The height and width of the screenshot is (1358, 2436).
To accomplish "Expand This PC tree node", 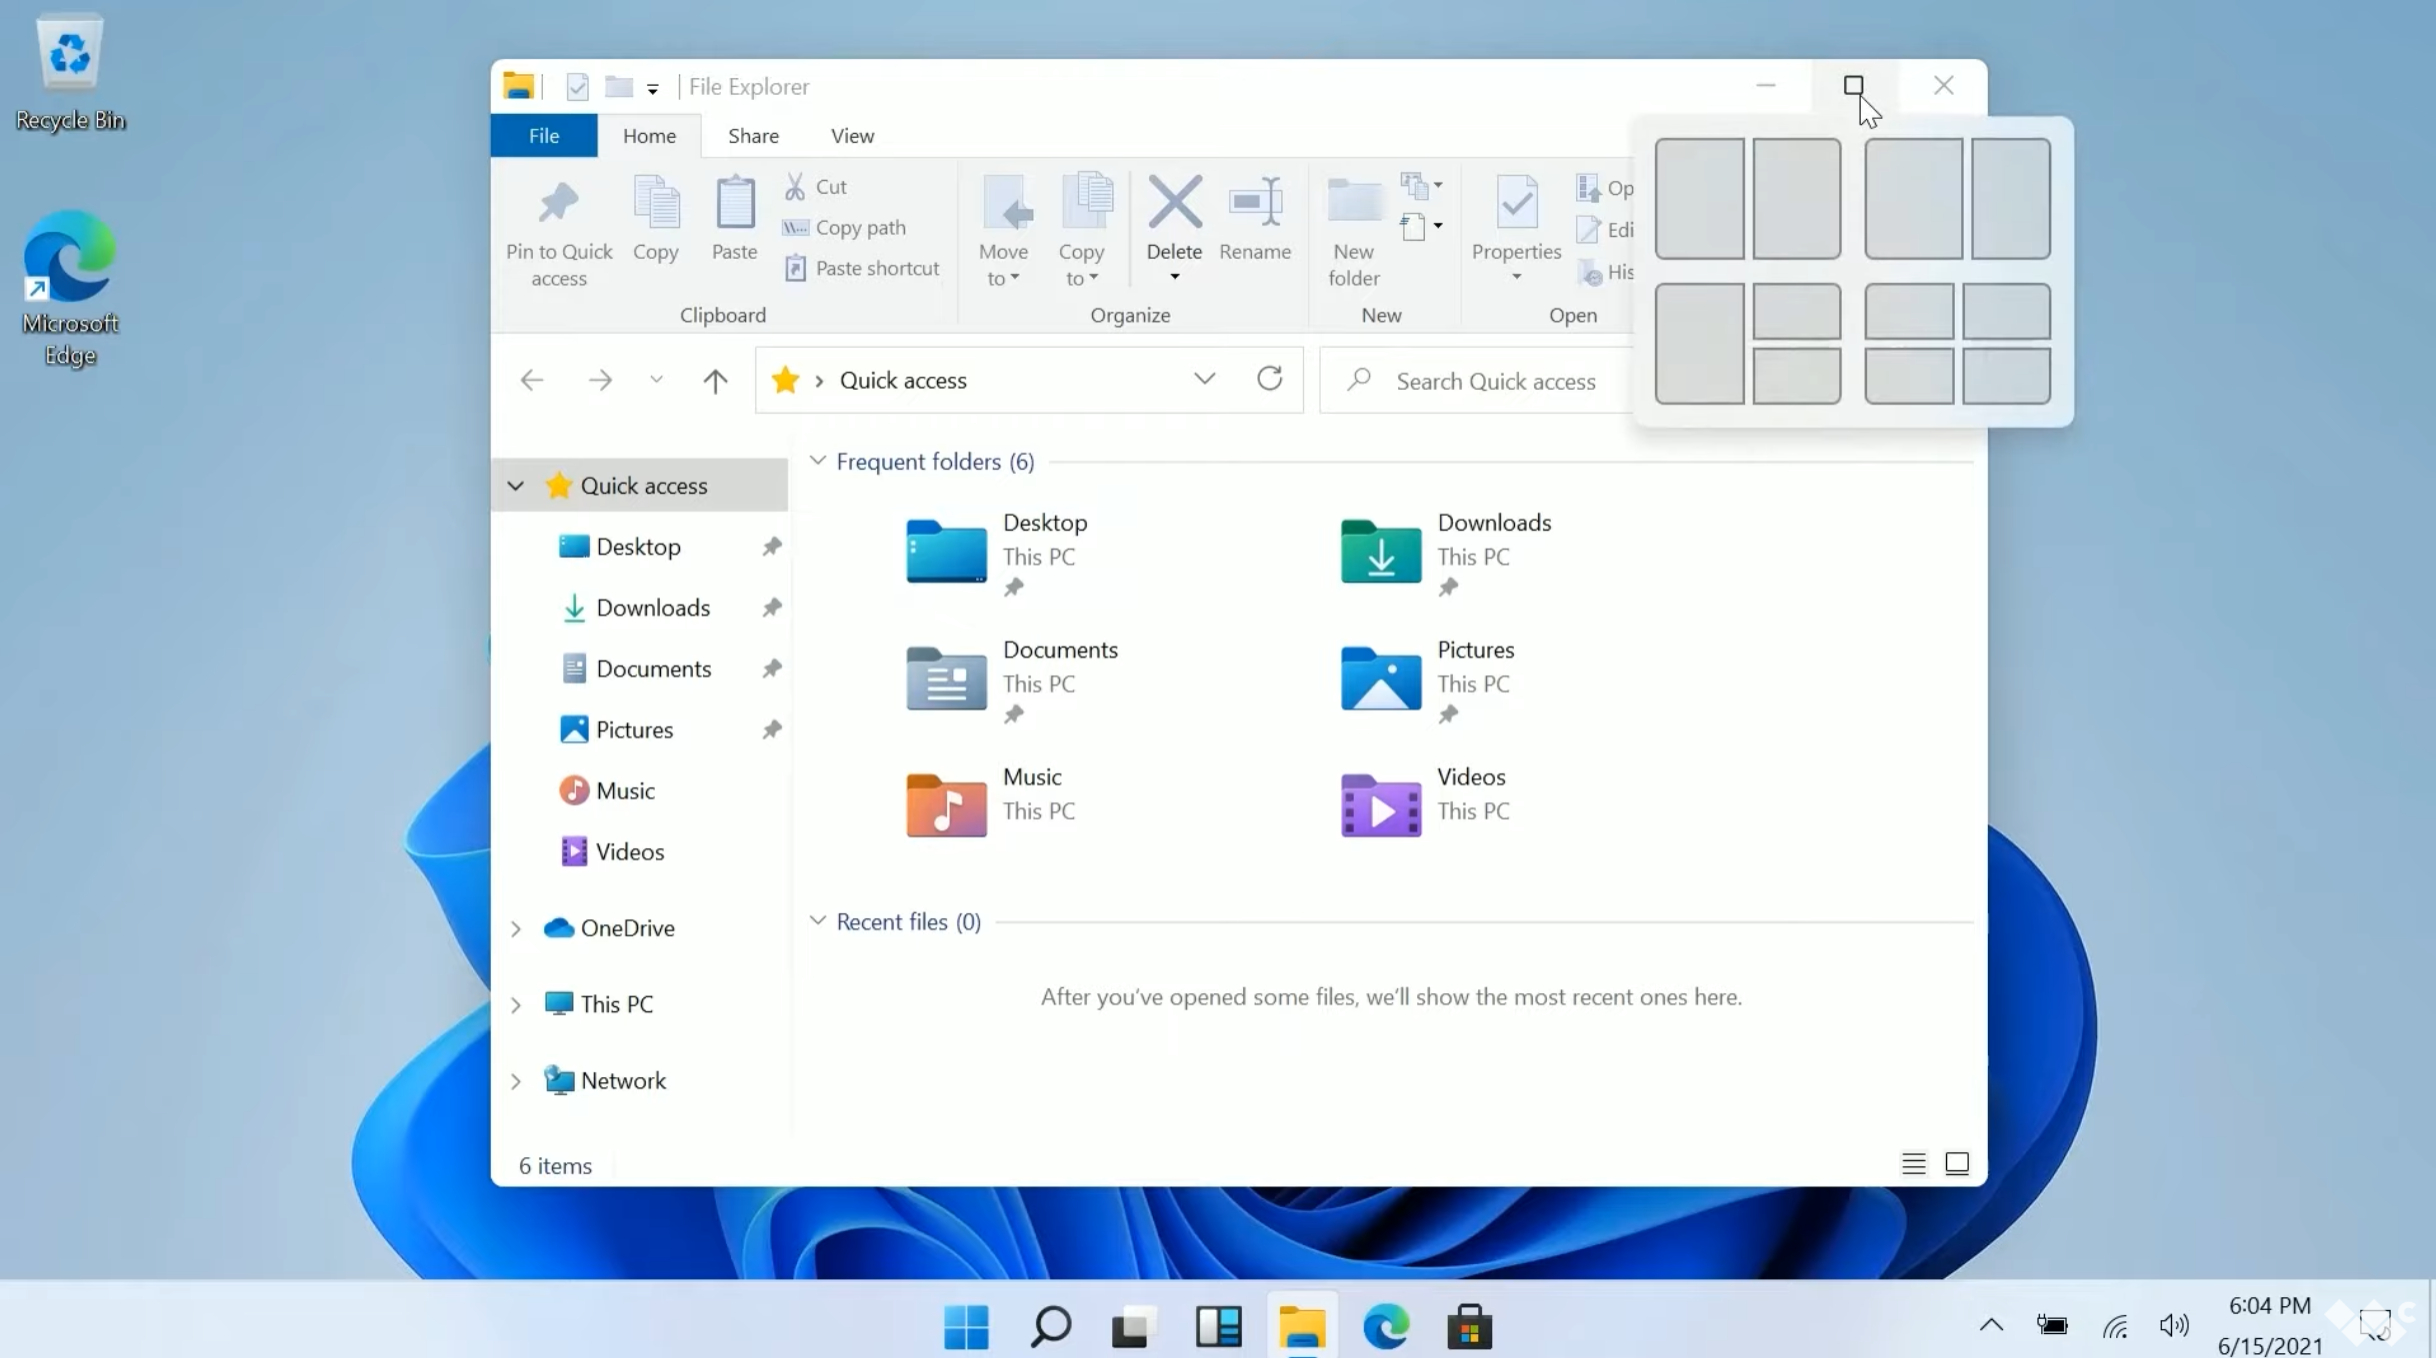I will [x=515, y=1005].
